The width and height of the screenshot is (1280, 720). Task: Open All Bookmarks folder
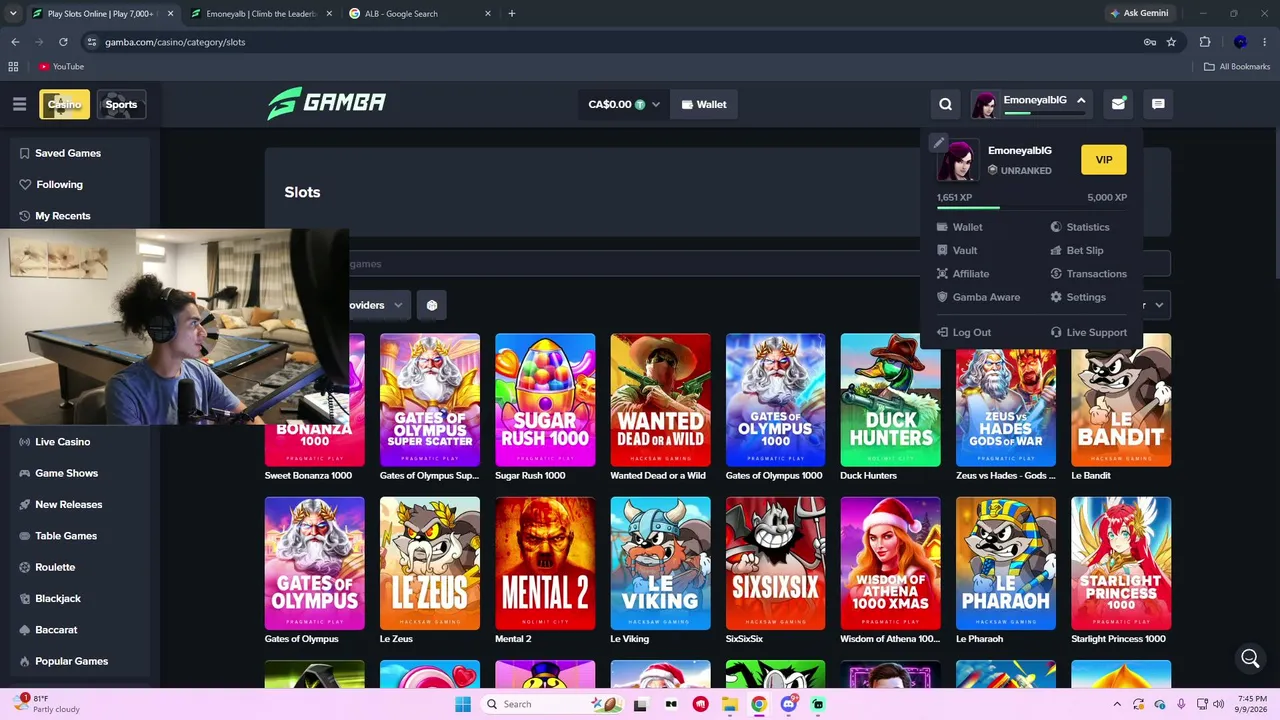coord(1237,67)
